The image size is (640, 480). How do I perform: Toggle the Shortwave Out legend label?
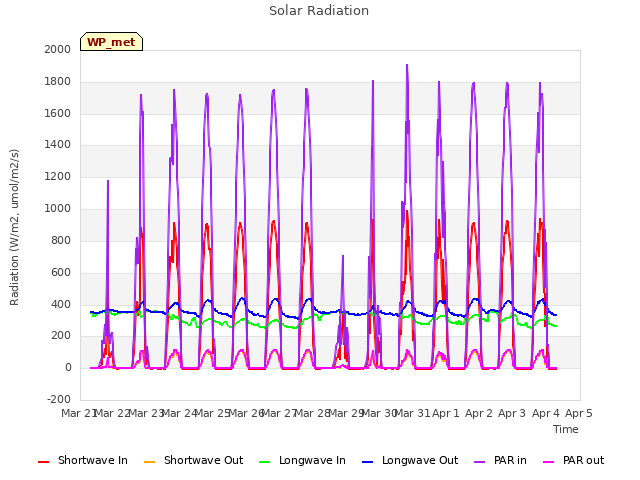click(203, 460)
